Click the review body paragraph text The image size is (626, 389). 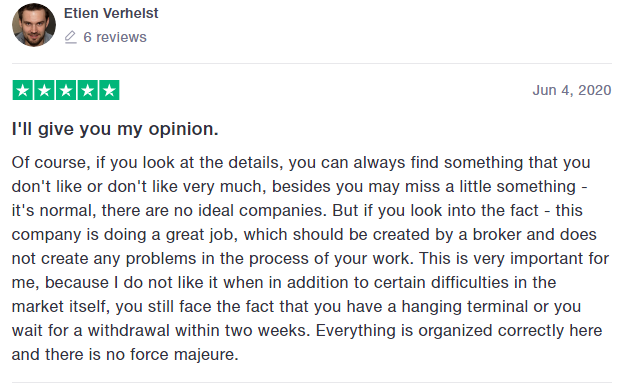coord(311,258)
